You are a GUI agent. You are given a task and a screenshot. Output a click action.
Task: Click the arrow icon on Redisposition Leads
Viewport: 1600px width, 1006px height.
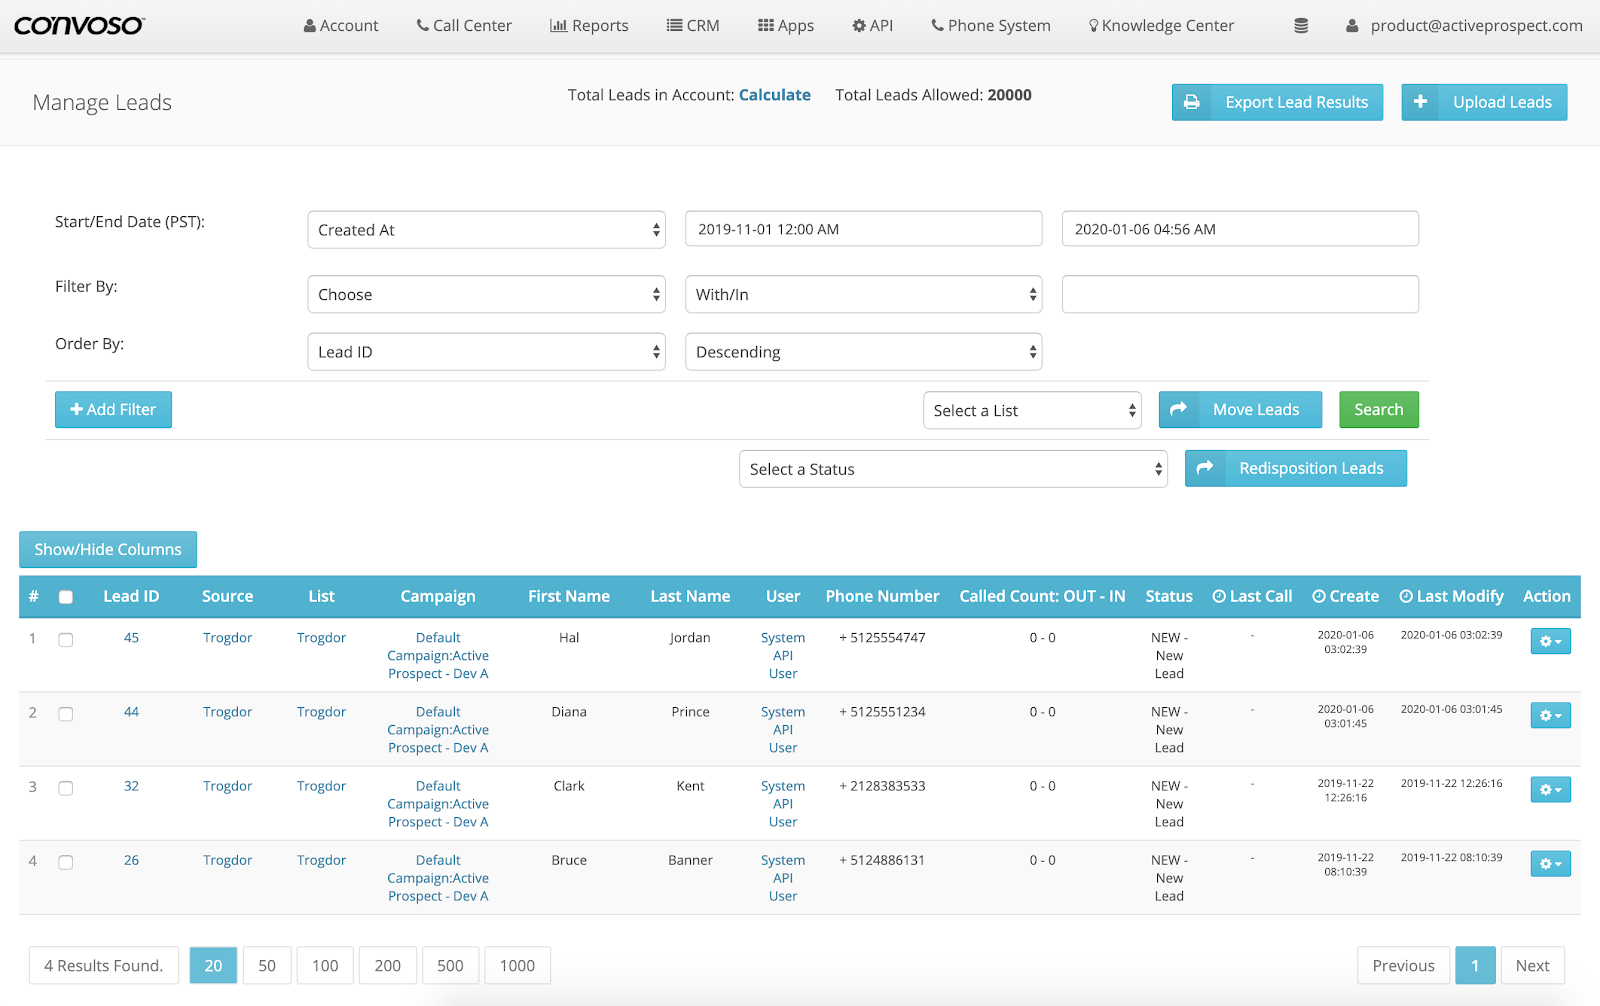(1205, 468)
